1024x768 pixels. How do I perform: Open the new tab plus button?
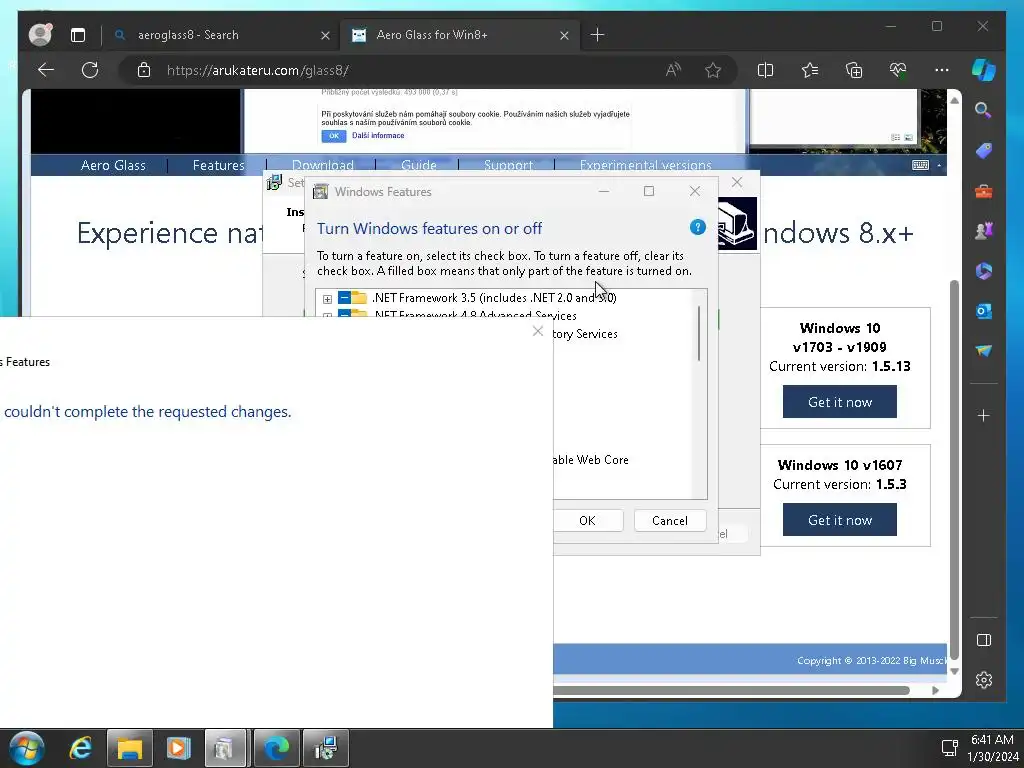[x=597, y=35]
